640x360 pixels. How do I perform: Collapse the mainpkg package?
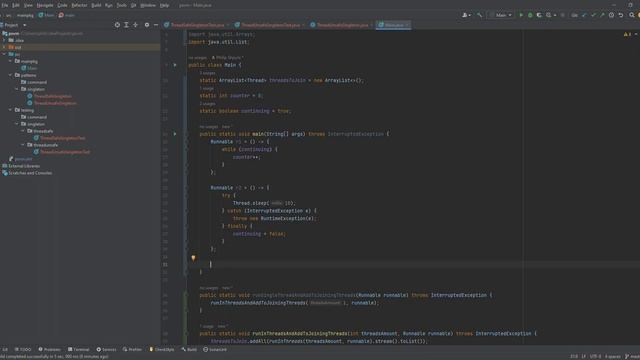tap(11, 61)
